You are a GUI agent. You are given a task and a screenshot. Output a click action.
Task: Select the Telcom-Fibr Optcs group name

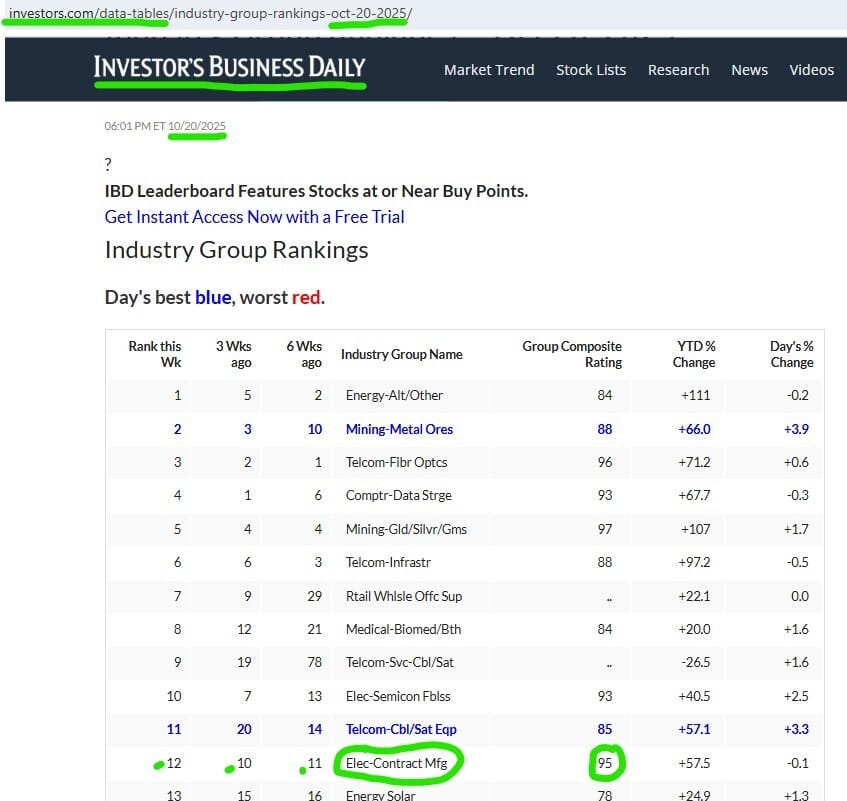pos(396,462)
